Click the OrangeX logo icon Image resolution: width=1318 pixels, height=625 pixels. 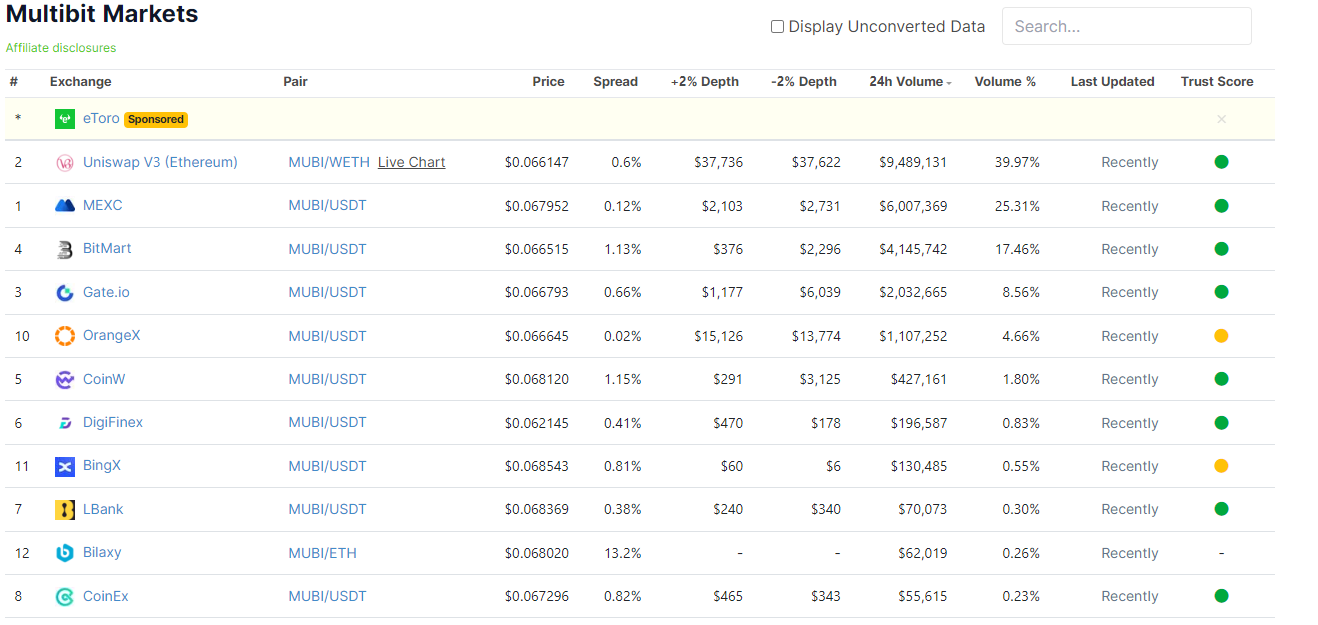point(65,336)
